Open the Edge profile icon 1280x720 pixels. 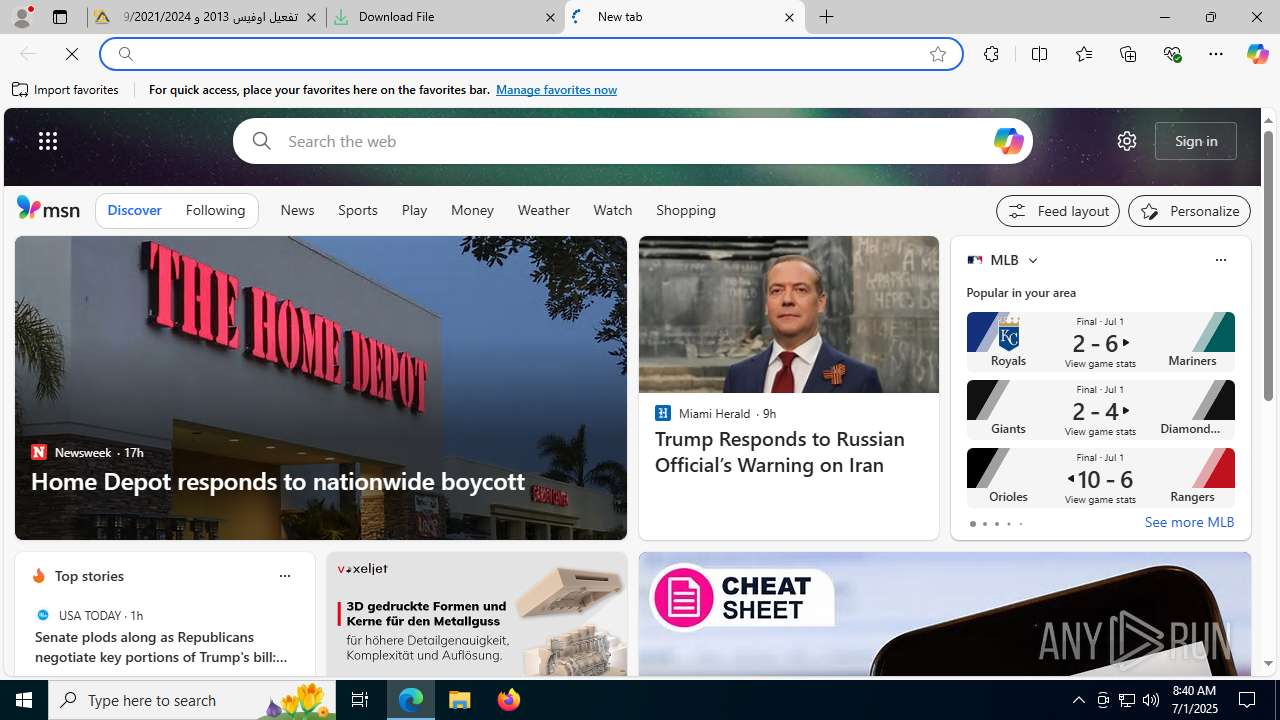(22, 17)
